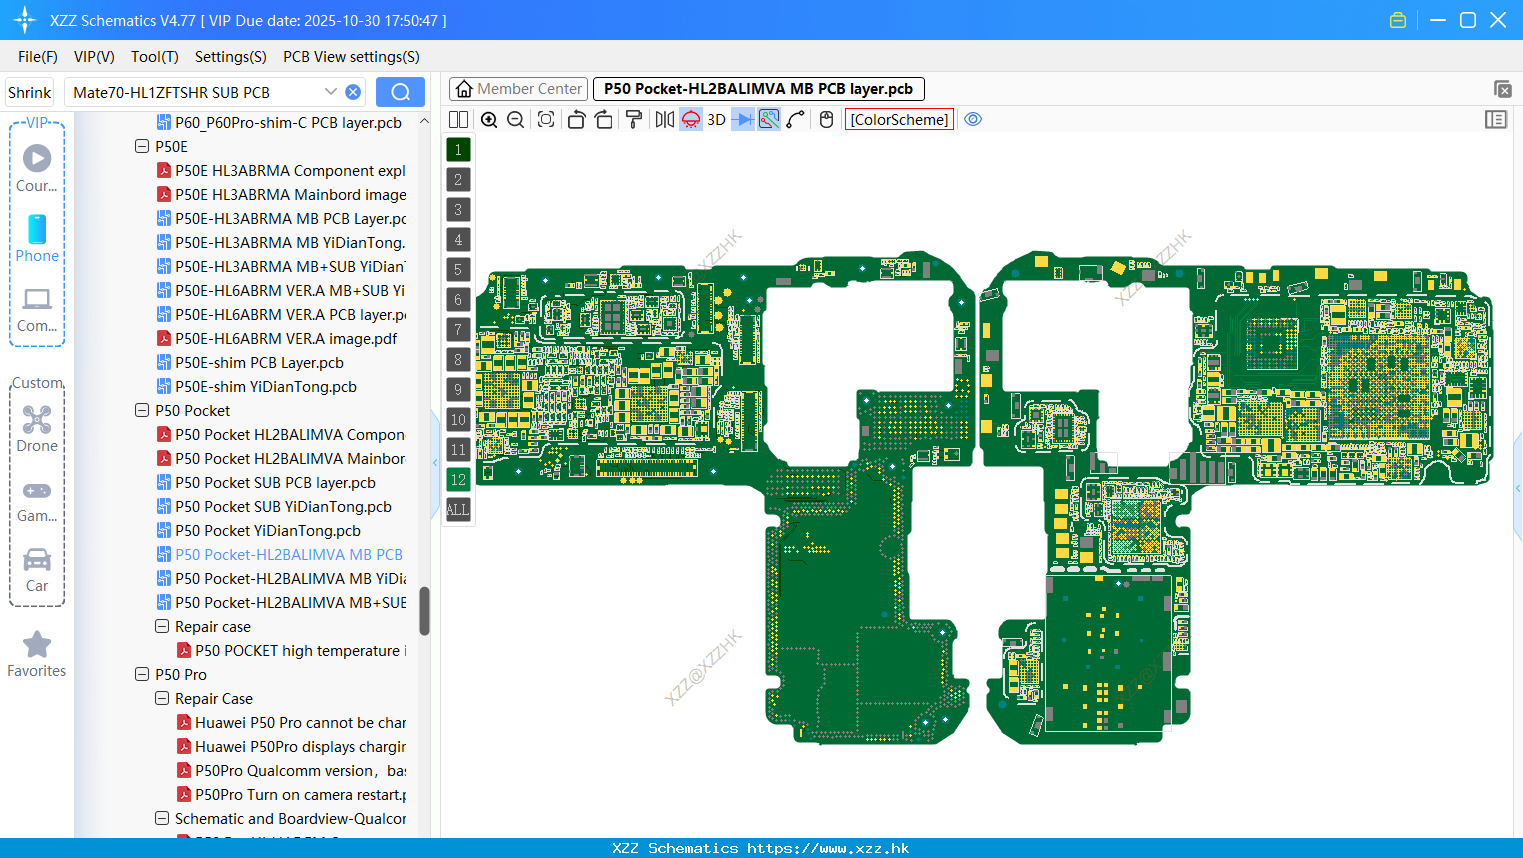This screenshot has height=858, width=1523.
Task: Open P60_P60Pro-shim-C PCB layer.pcb
Action: point(280,122)
